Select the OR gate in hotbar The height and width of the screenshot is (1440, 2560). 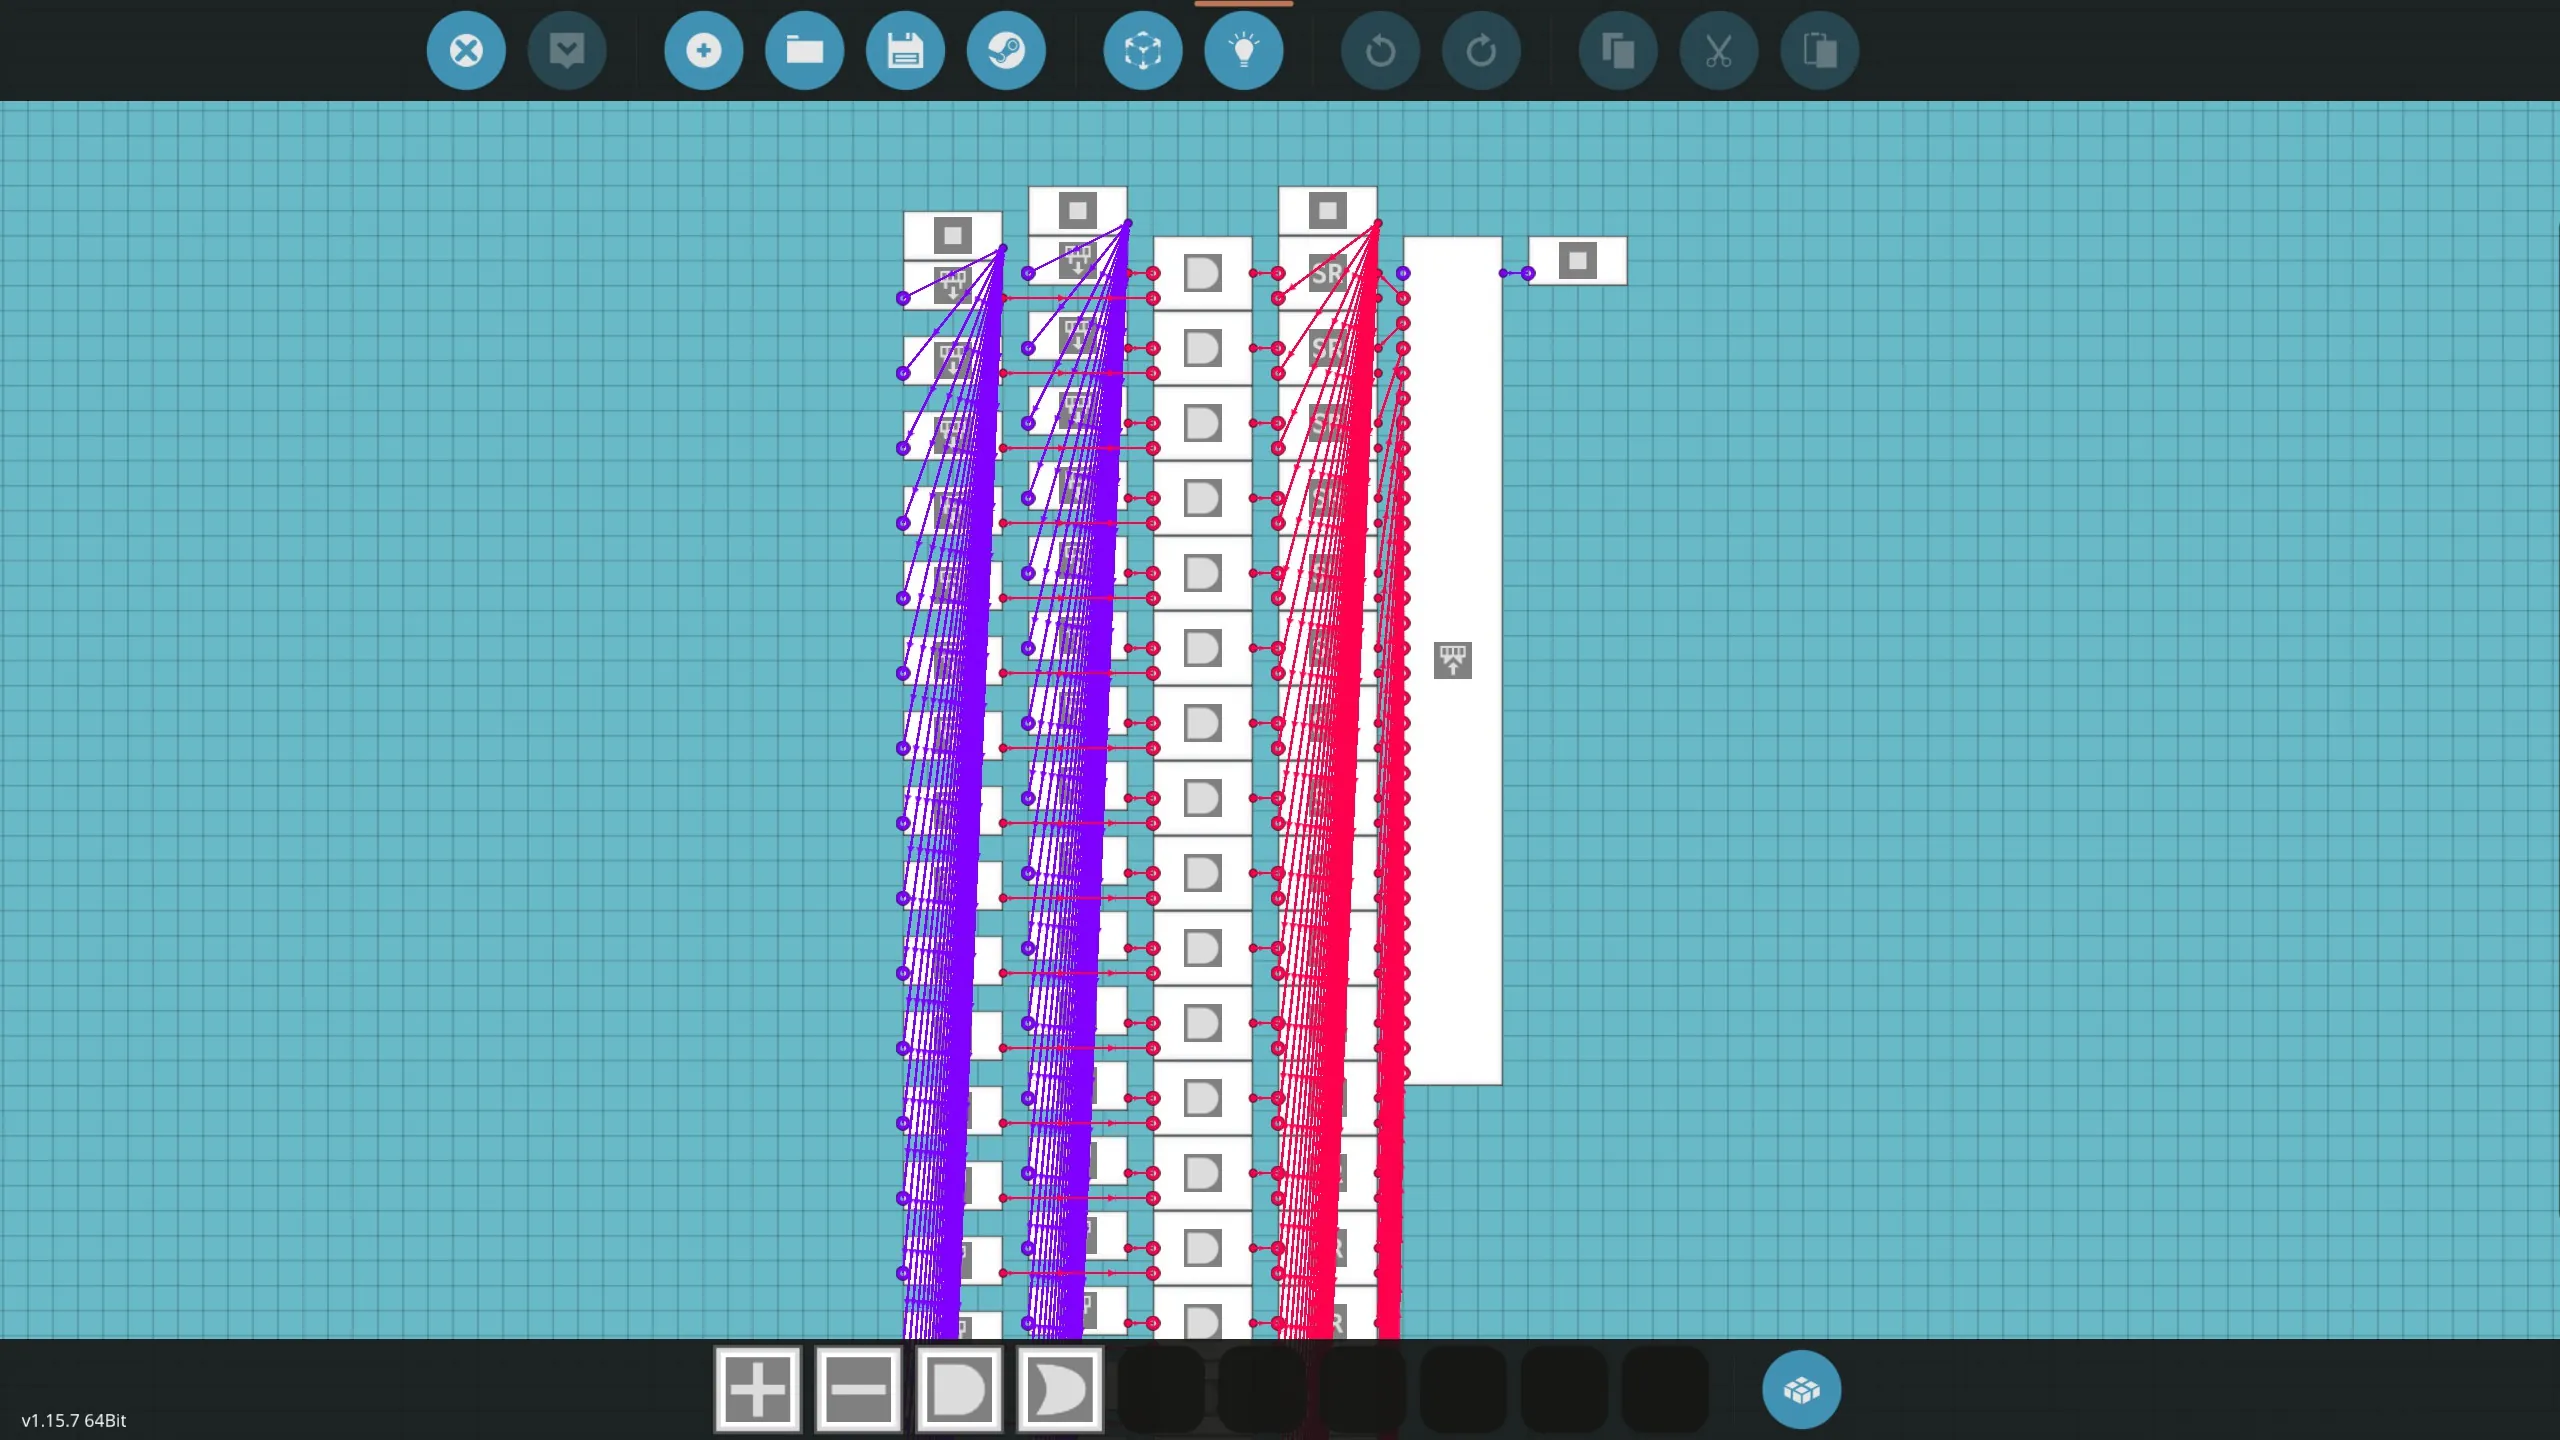1061,1389
